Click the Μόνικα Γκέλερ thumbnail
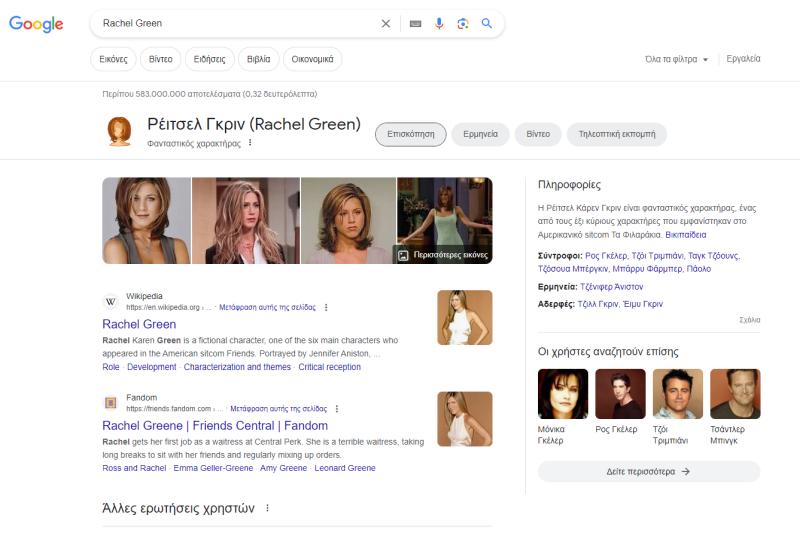Image resolution: width=800 pixels, height=536 pixels. (x=563, y=394)
